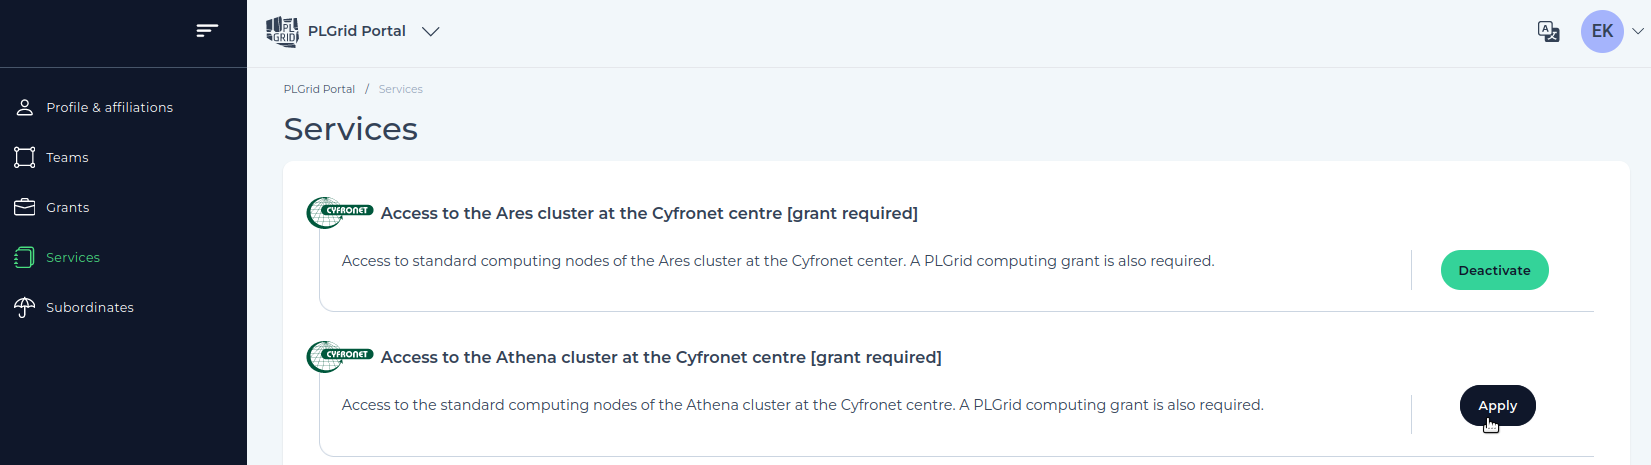
Task: Click the EK user avatar
Action: pos(1602,31)
